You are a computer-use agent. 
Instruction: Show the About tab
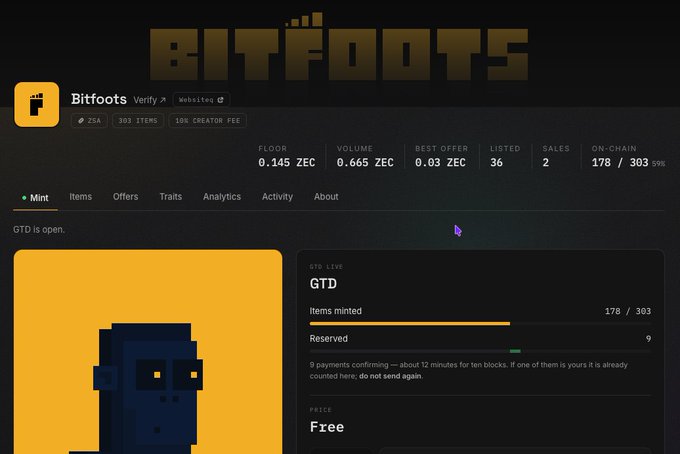click(326, 197)
